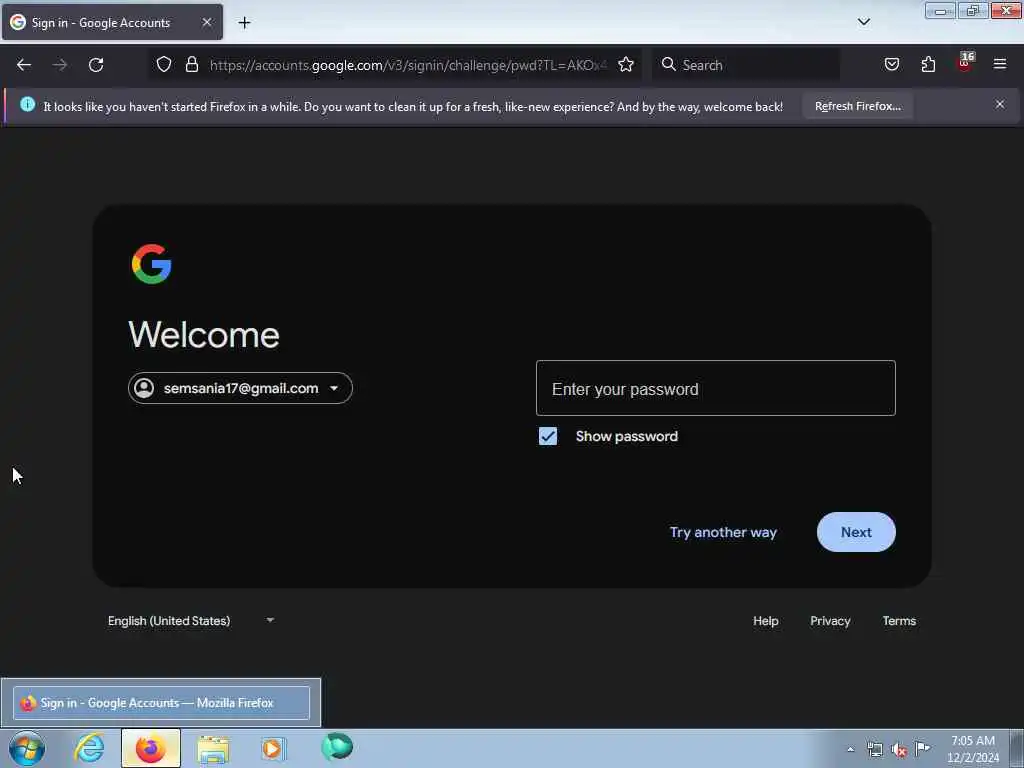
Task: Go forward using the greyed forward arrow
Action: tap(60, 65)
